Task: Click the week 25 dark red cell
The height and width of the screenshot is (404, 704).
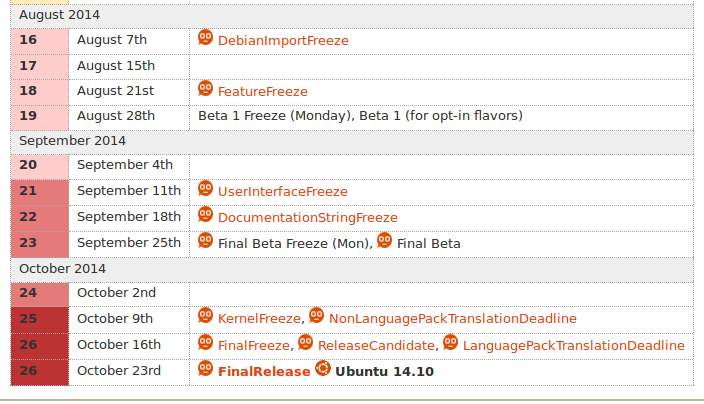Action: (39, 319)
